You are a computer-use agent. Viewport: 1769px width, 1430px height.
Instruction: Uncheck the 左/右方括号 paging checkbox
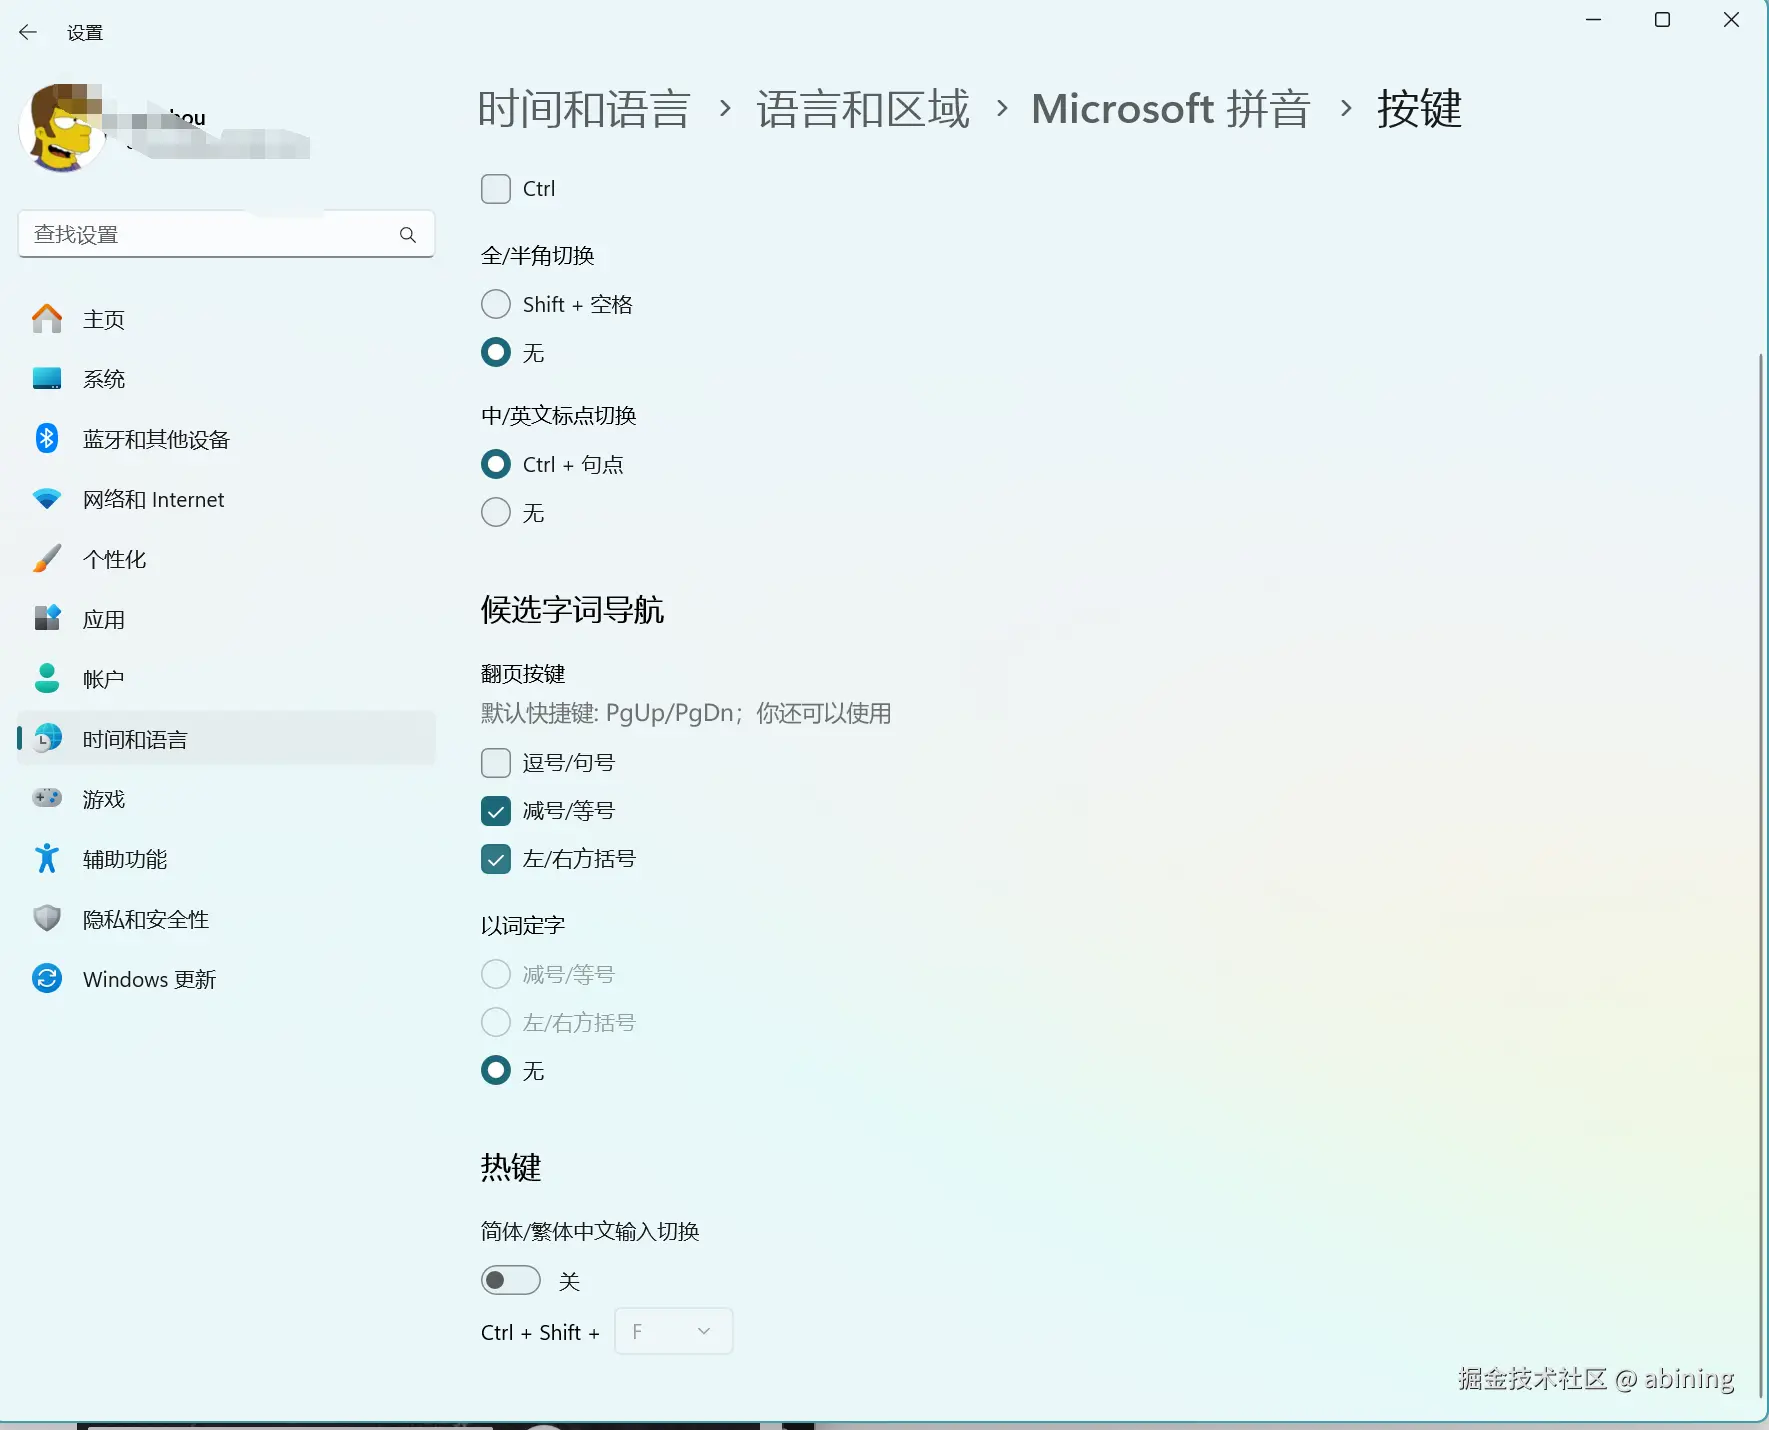tap(496, 858)
